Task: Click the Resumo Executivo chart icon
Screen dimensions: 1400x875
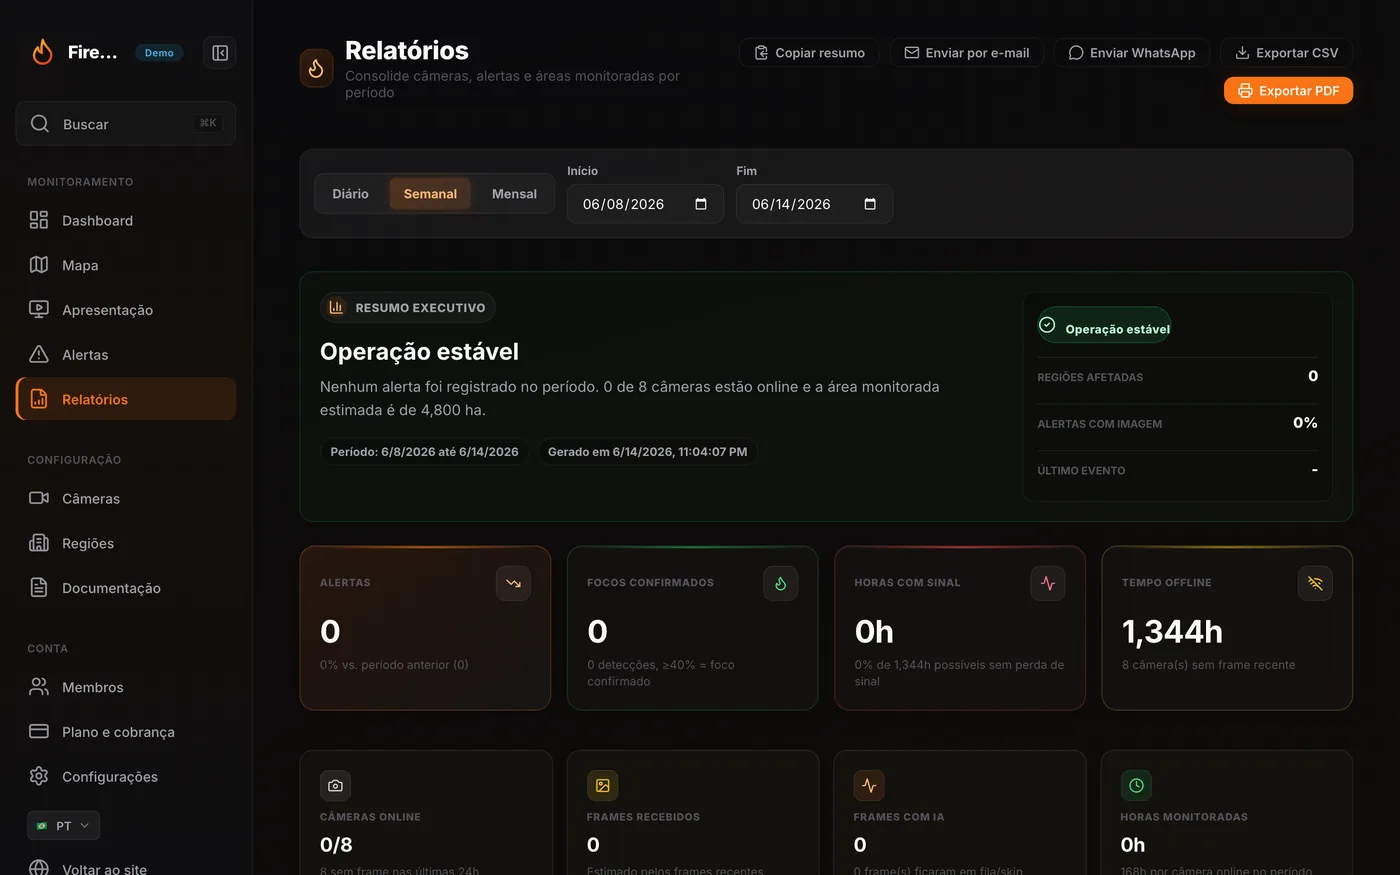Action: coord(337,307)
